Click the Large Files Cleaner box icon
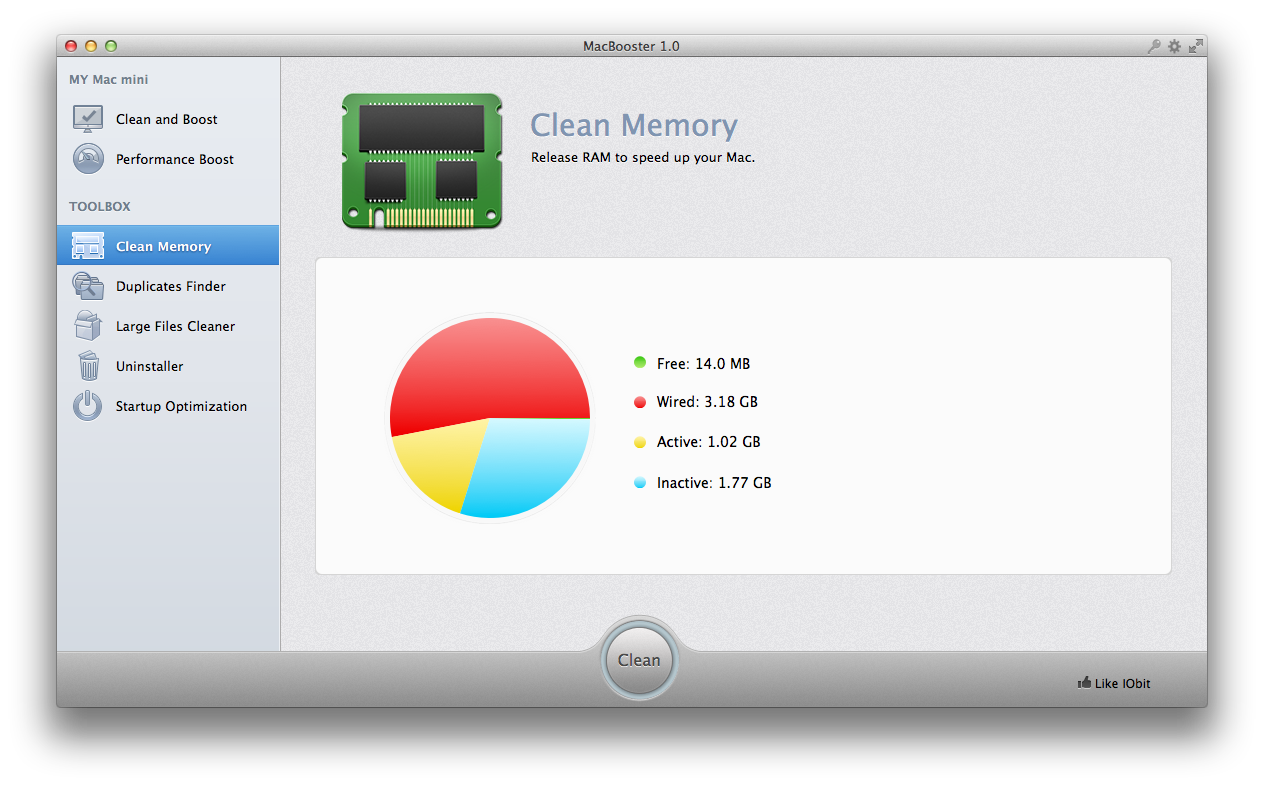Image resolution: width=1264 pixels, height=786 pixels. [88, 325]
